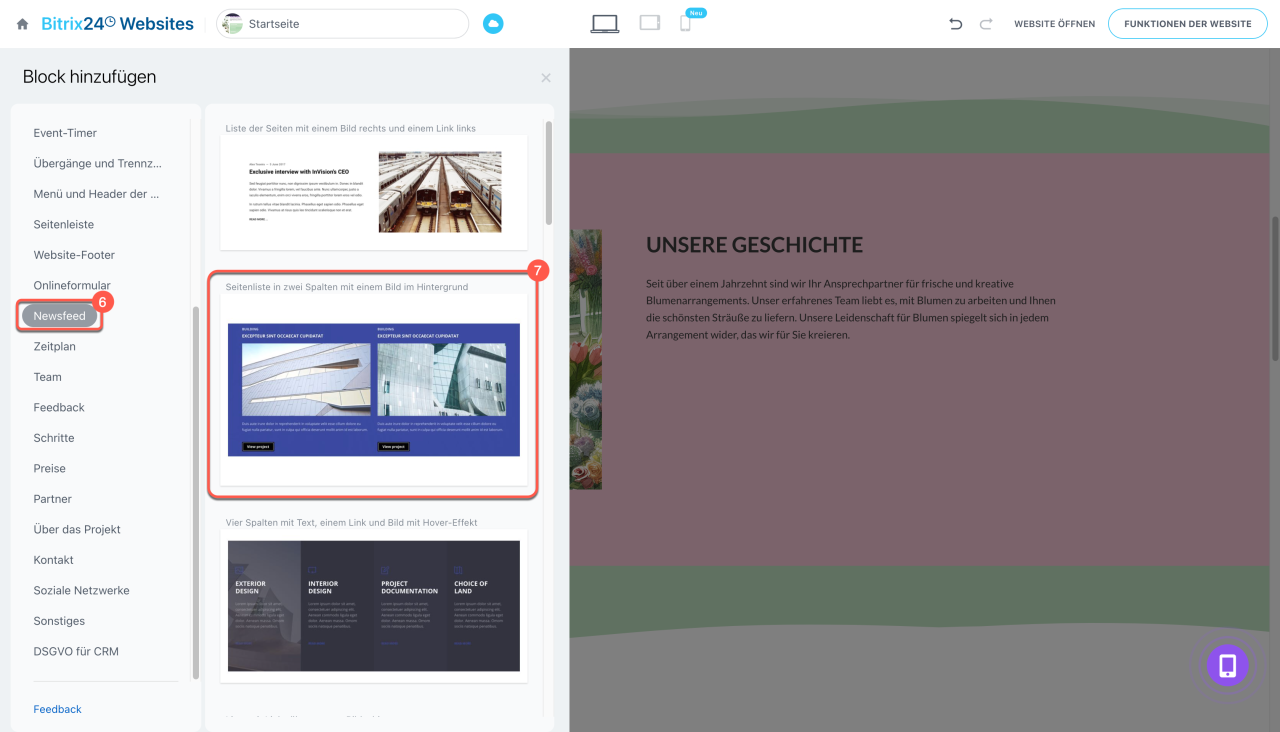Select Übergänge und Trennz... category
Image resolution: width=1280 pixels, height=732 pixels.
tap(97, 163)
